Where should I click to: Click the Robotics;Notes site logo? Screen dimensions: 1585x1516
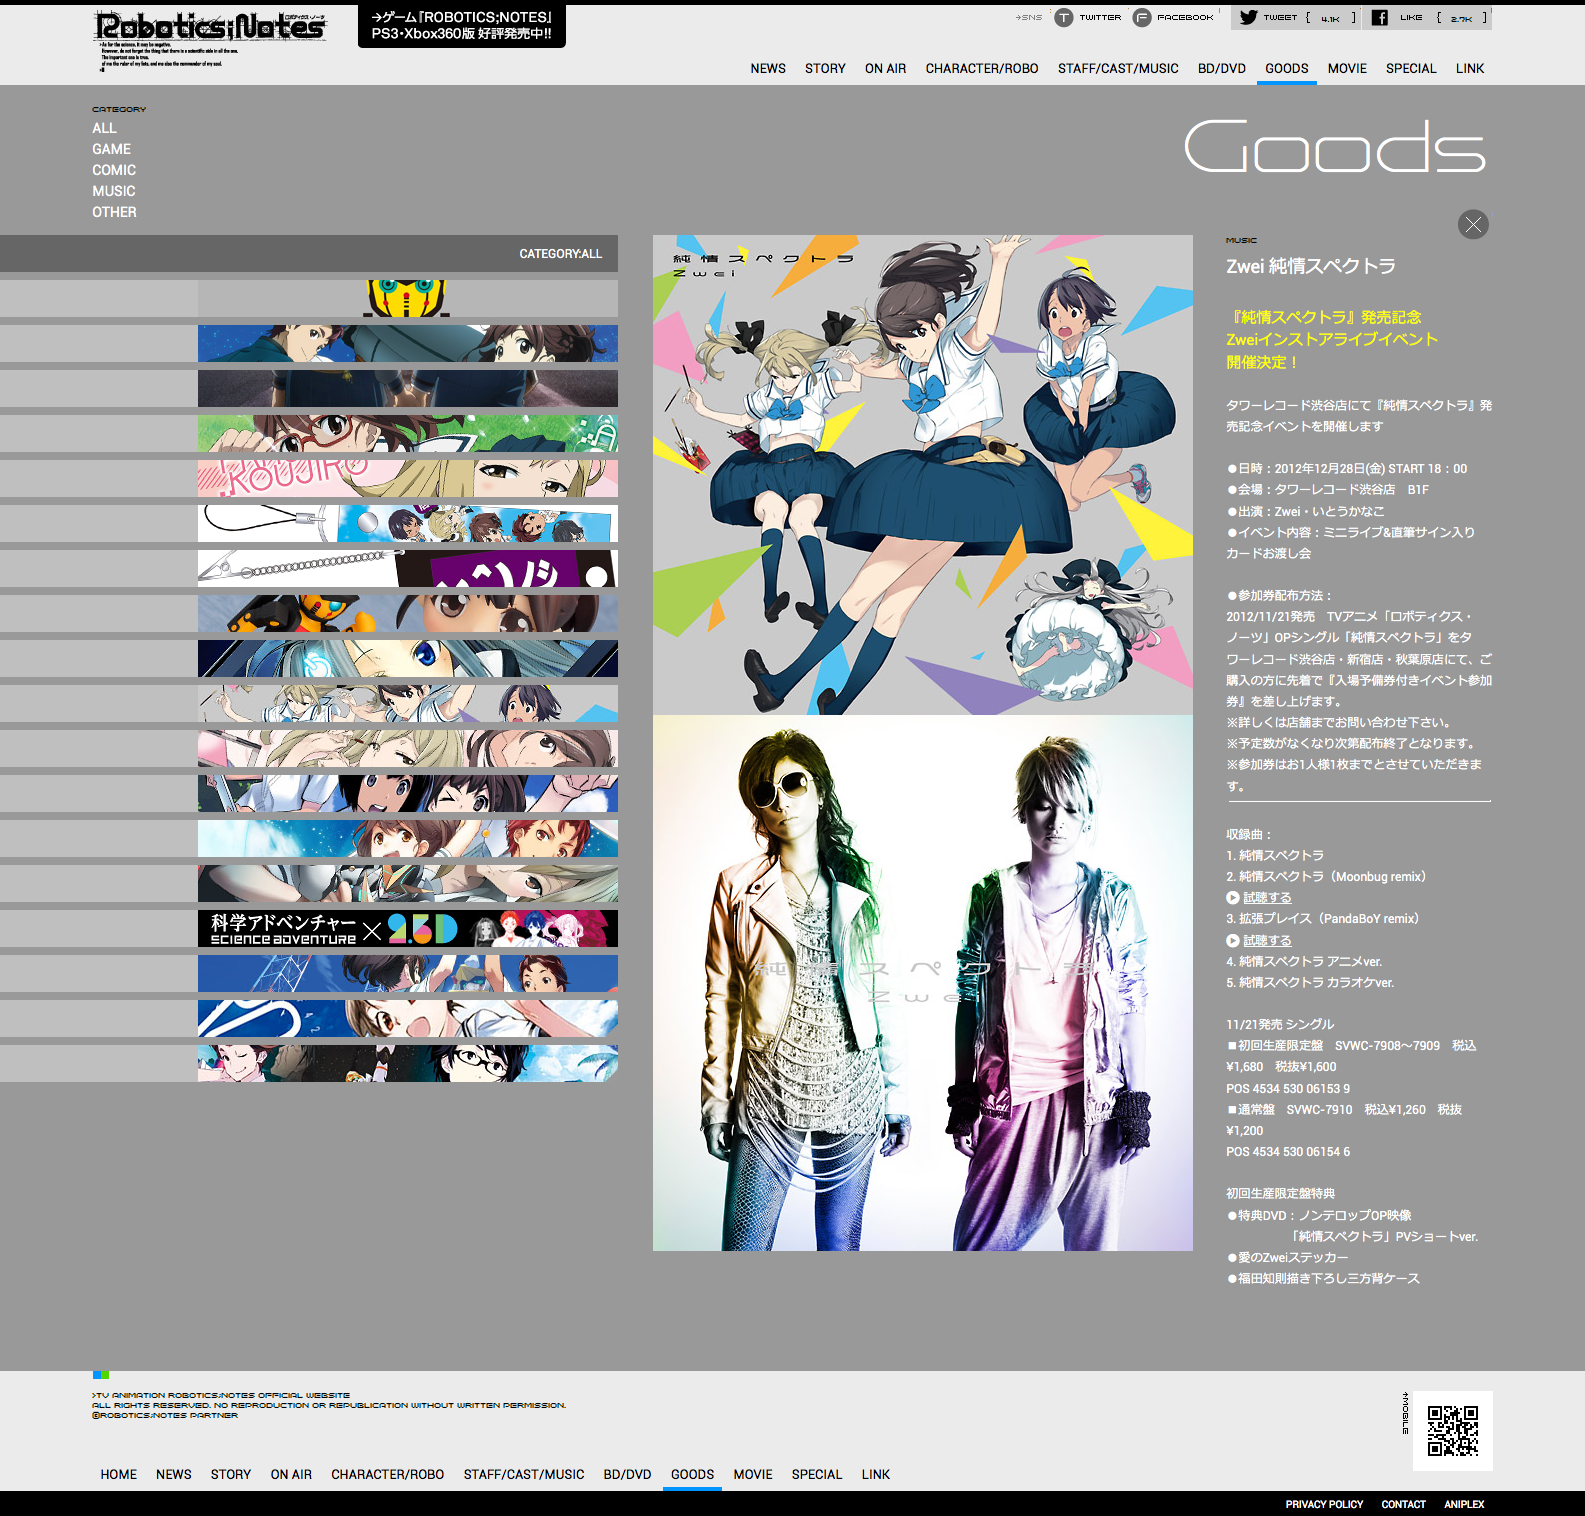coord(210,40)
